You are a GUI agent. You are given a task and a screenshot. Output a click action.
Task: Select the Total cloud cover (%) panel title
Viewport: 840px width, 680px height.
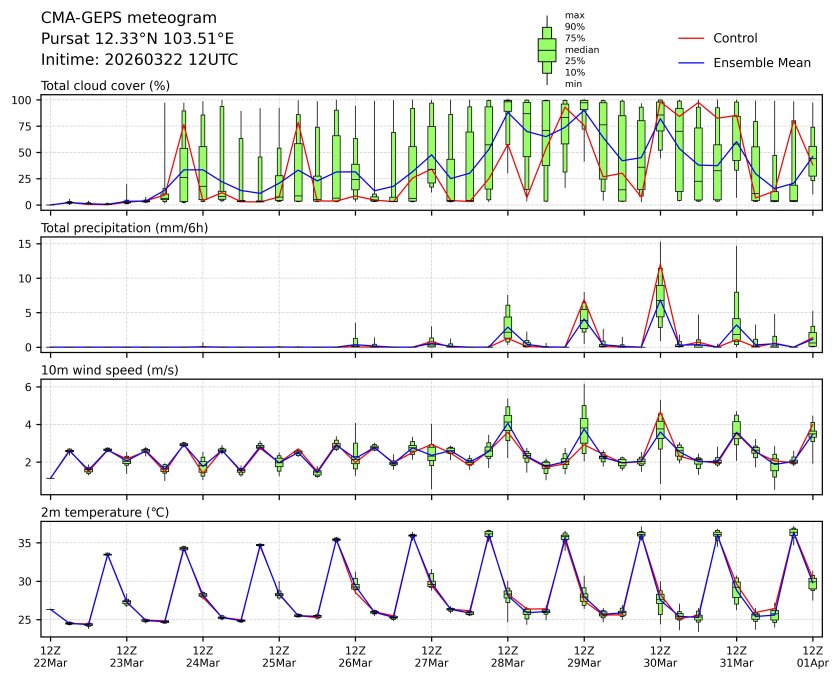(x=105, y=86)
